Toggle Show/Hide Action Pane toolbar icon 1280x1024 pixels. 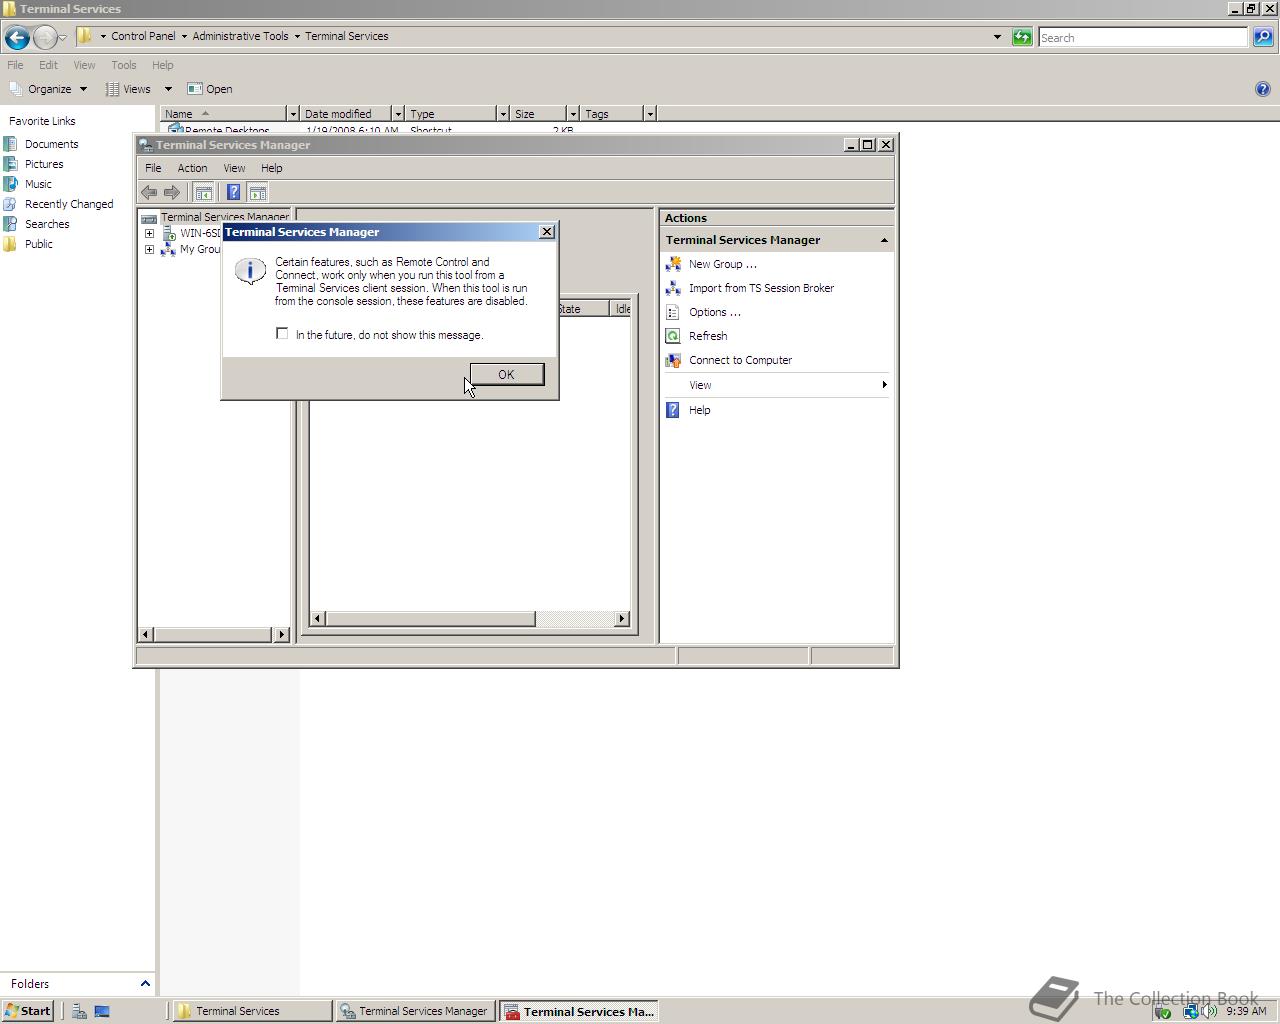(257, 192)
